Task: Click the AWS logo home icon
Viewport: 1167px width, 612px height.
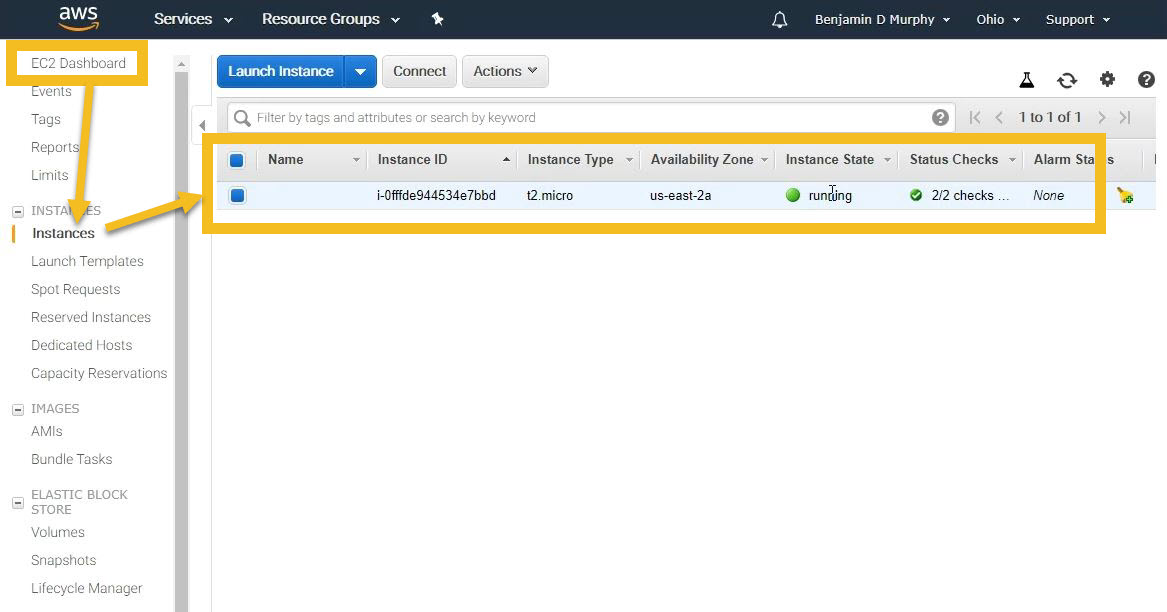Action: click(x=78, y=19)
